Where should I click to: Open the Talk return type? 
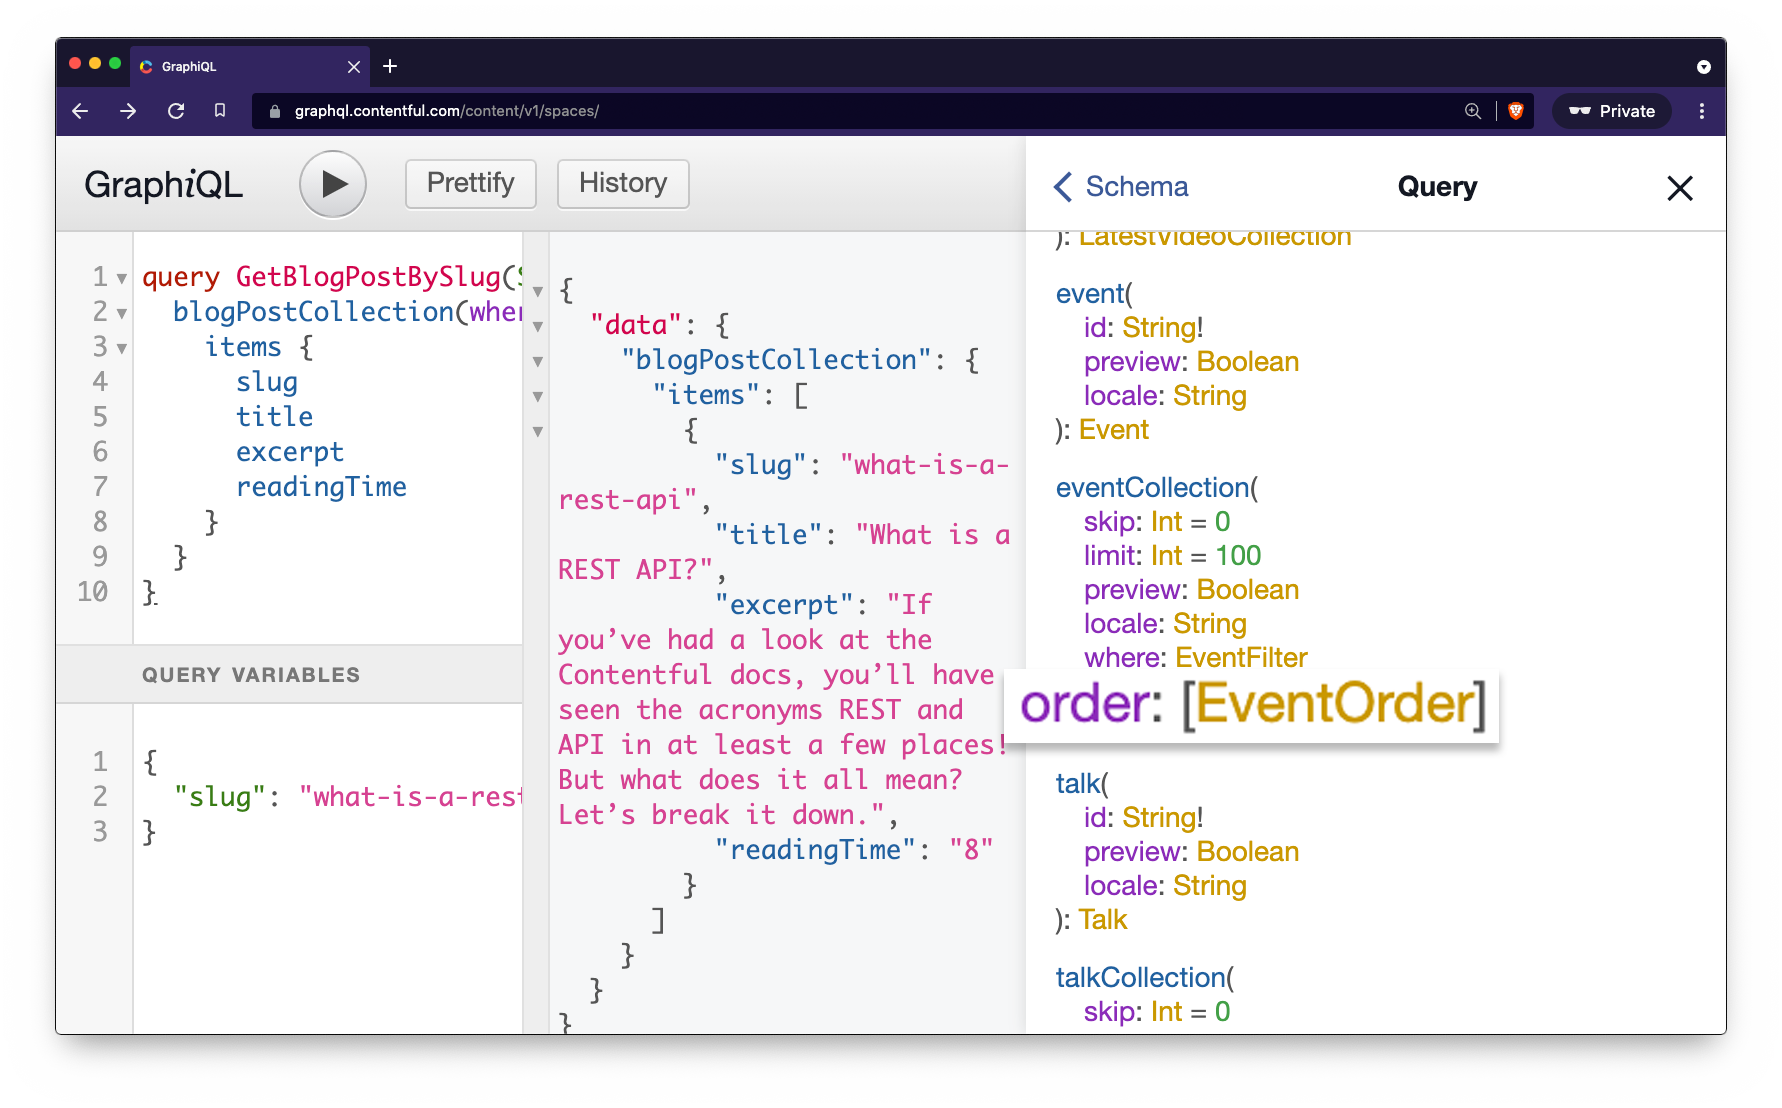[x=1103, y=920]
